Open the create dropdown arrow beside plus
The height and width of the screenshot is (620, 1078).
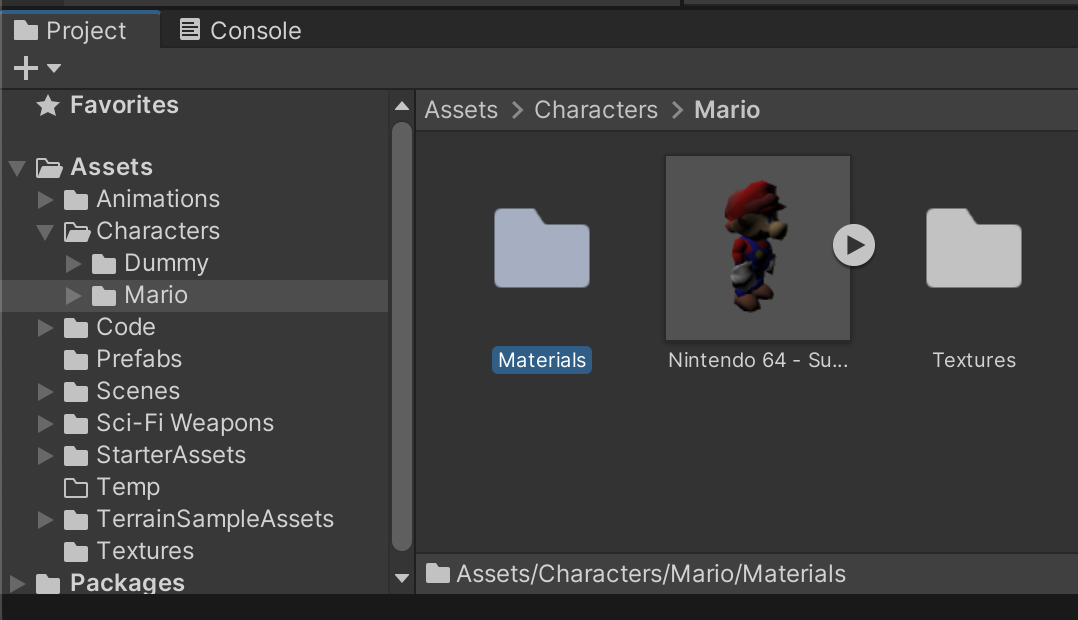(54, 68)
